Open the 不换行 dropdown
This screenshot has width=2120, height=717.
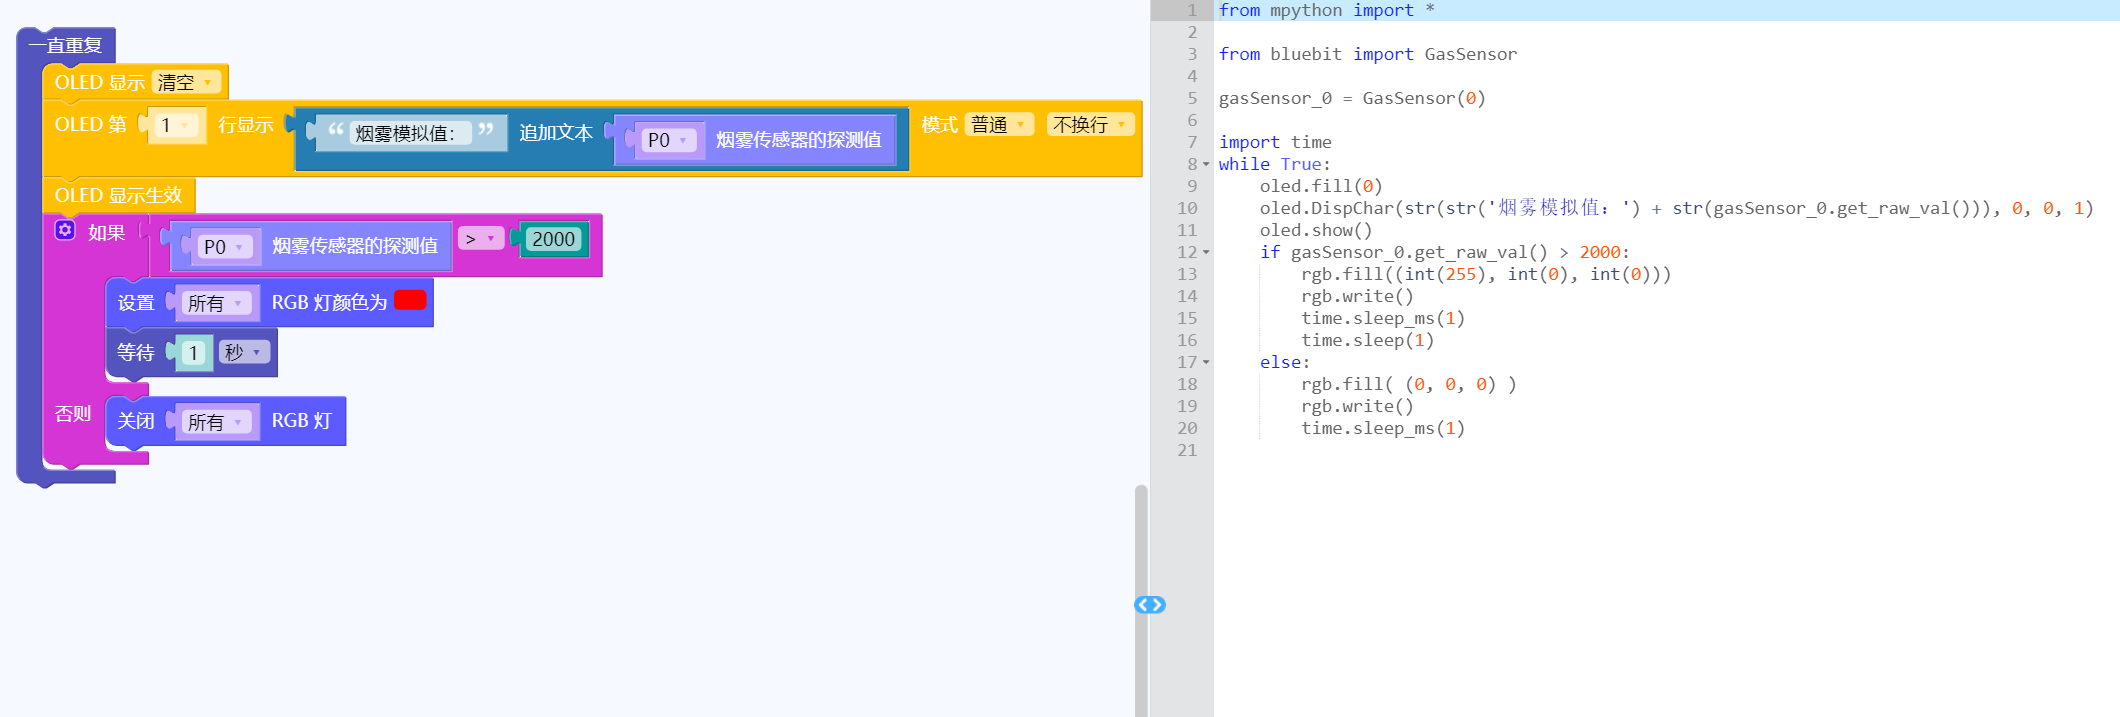tap(1089, 125)
